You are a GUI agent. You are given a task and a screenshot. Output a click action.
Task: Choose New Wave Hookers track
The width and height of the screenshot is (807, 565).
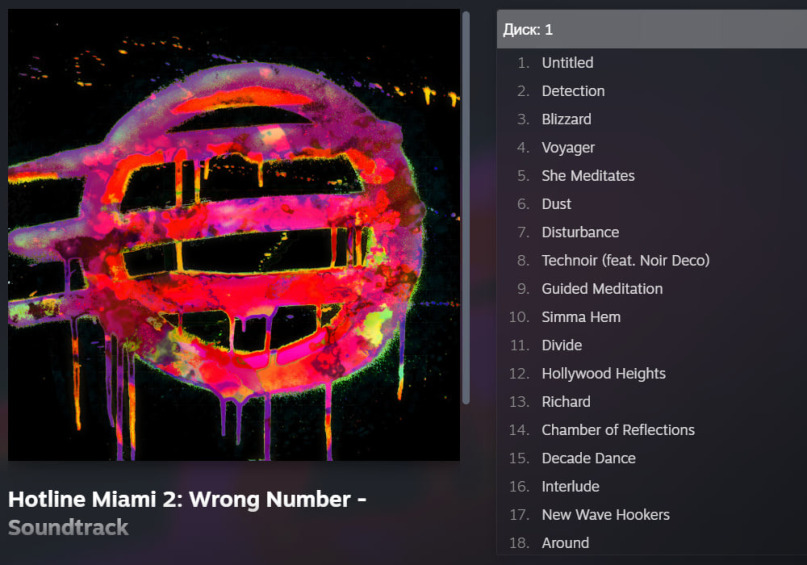point(652,515)
